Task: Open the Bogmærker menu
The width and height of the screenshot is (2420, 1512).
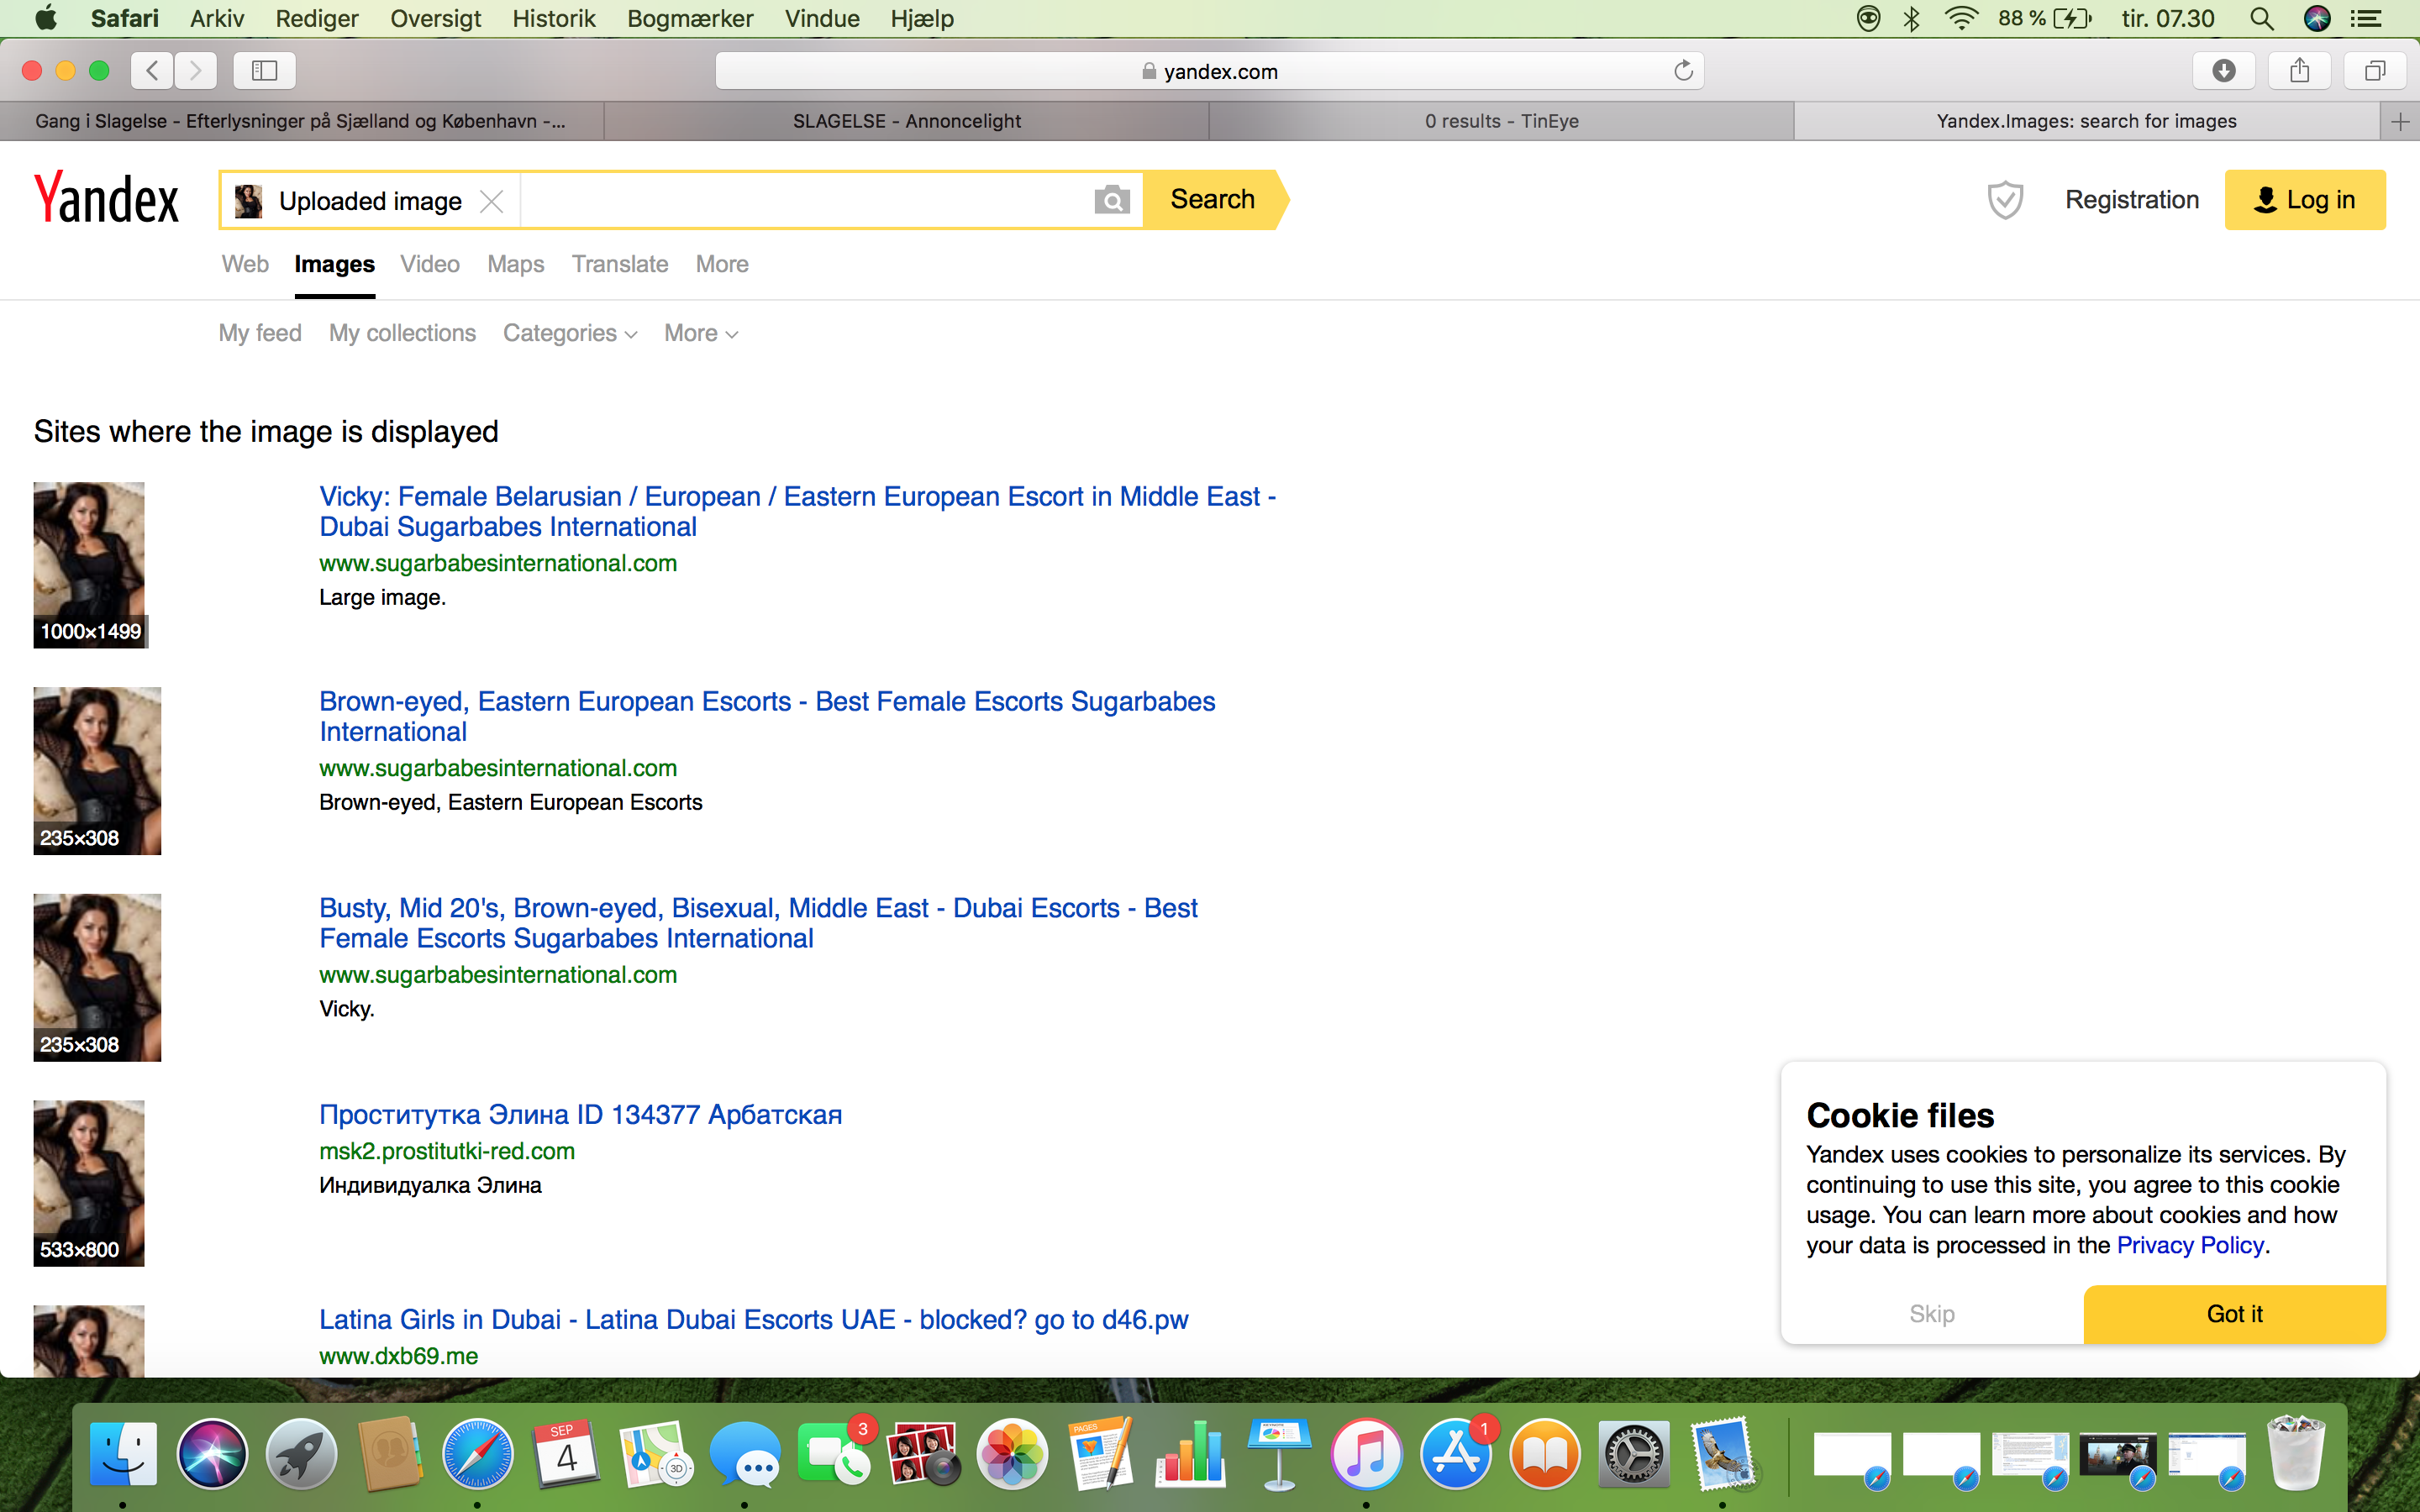Action: 690,18
